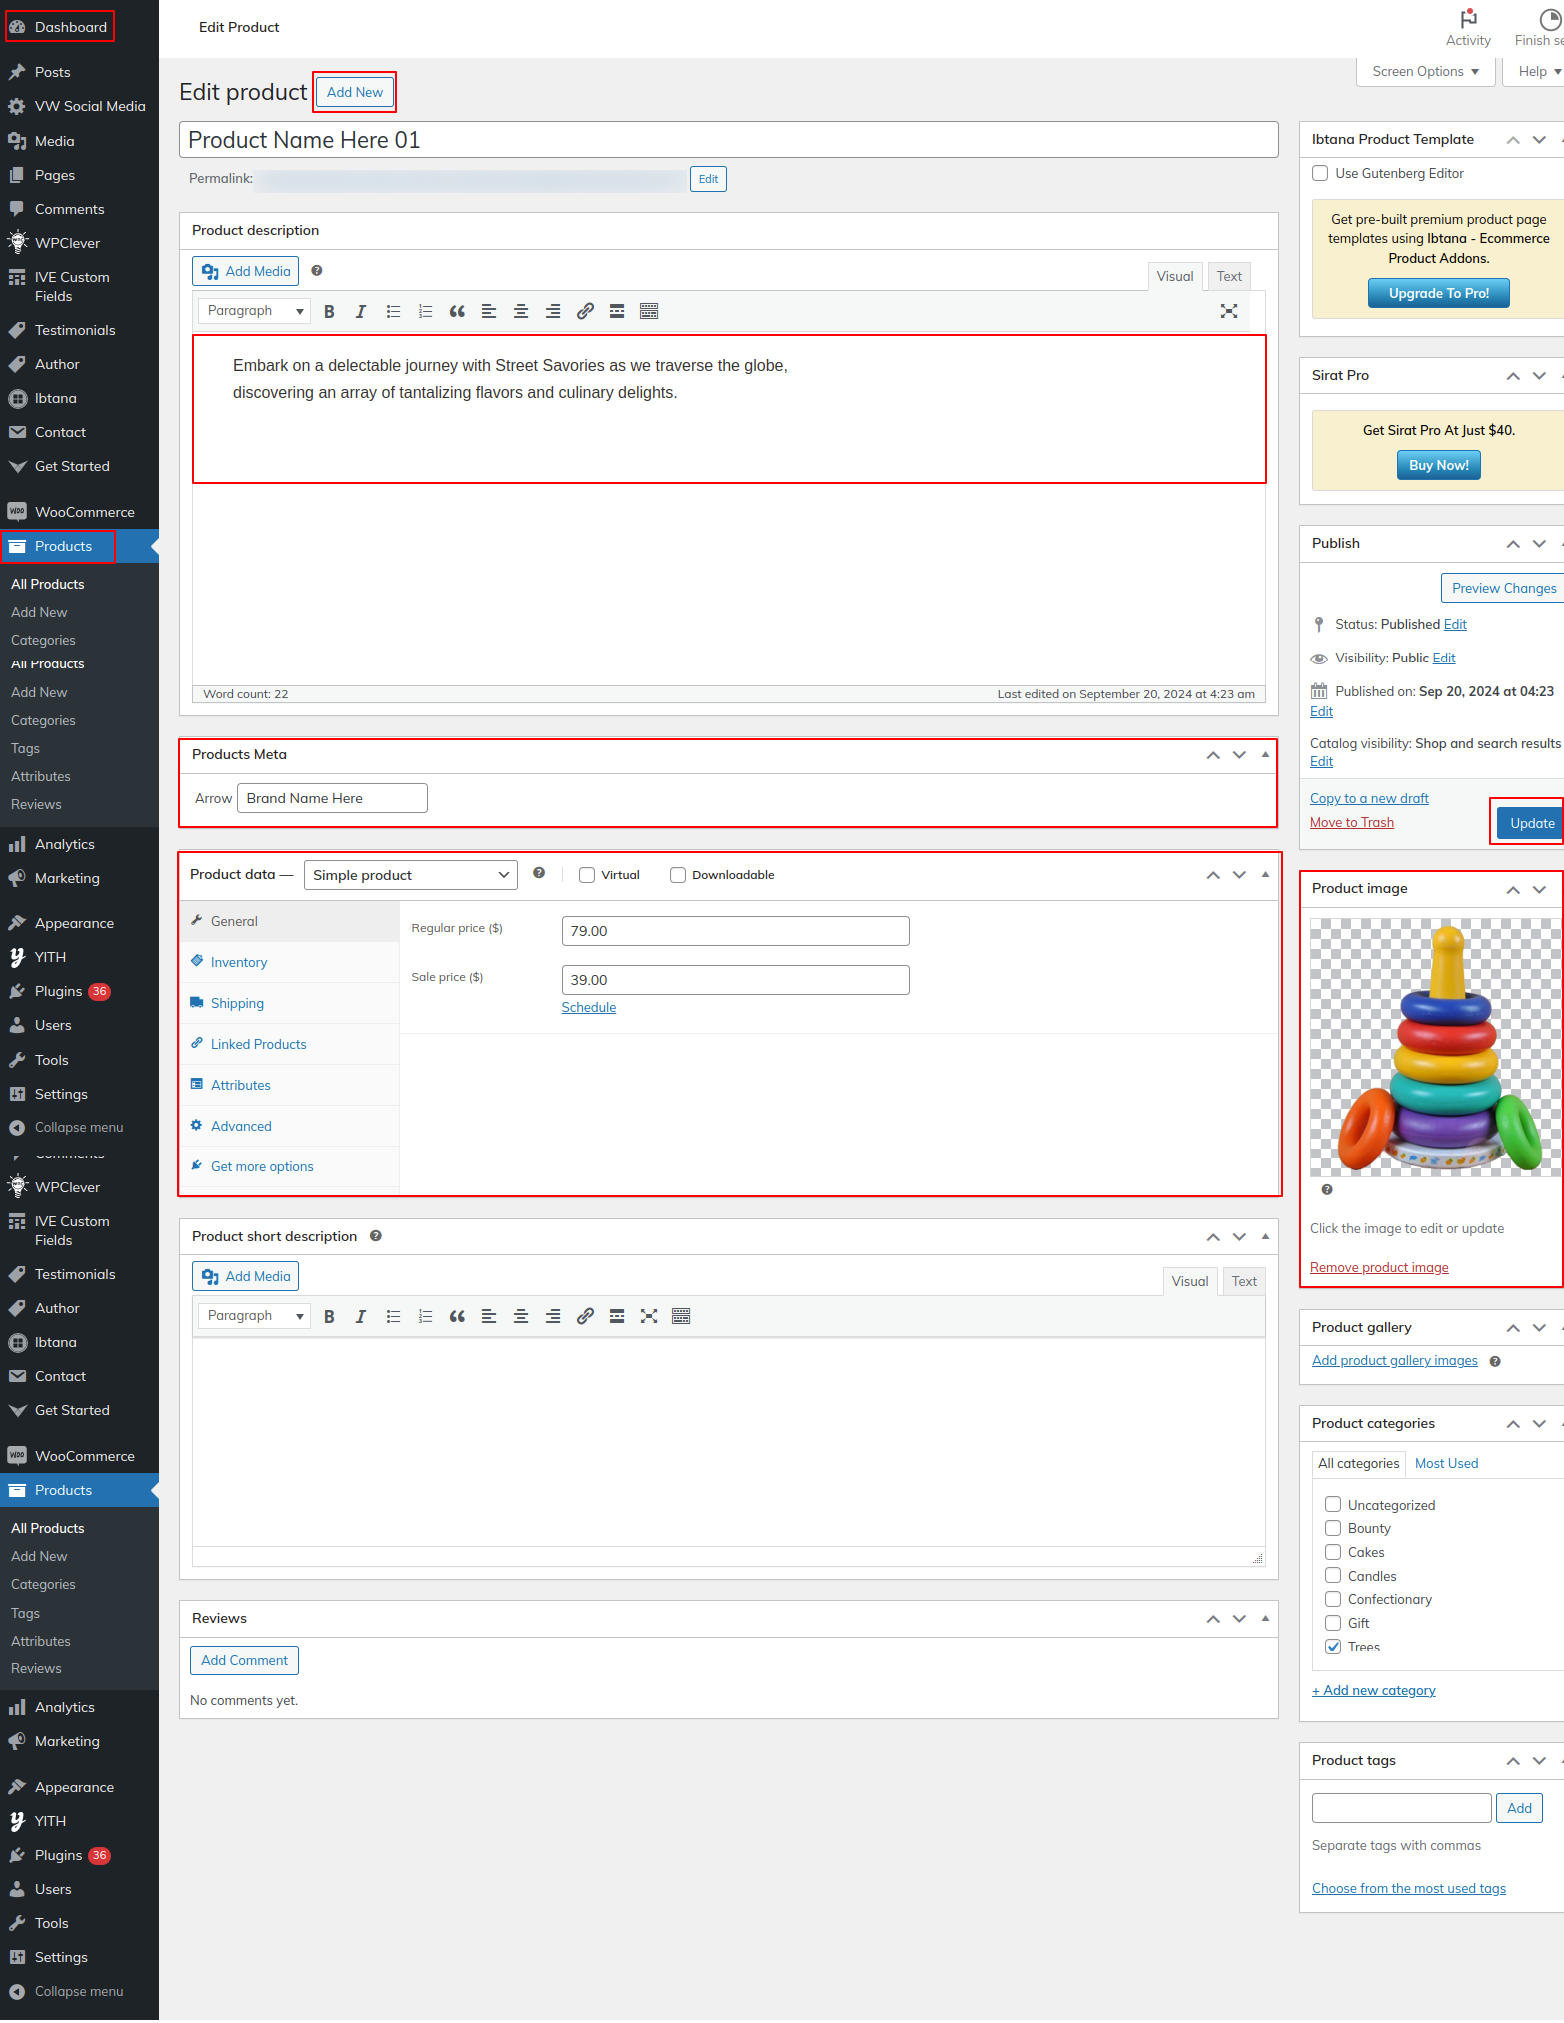Image resolution: width=1564 pixels, height=2023 pixels.
Task: Click bulleted list icon in short description toolbar
Action: click(x=393, y=1317)
